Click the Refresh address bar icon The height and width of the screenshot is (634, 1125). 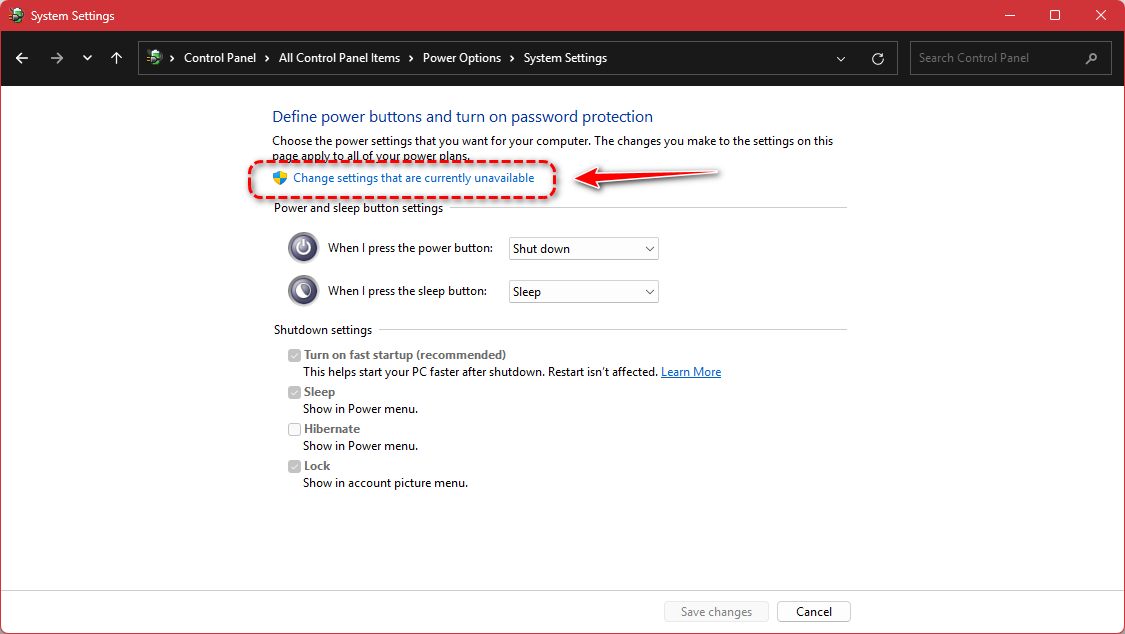pyautogui.click(x=878, y=58)
